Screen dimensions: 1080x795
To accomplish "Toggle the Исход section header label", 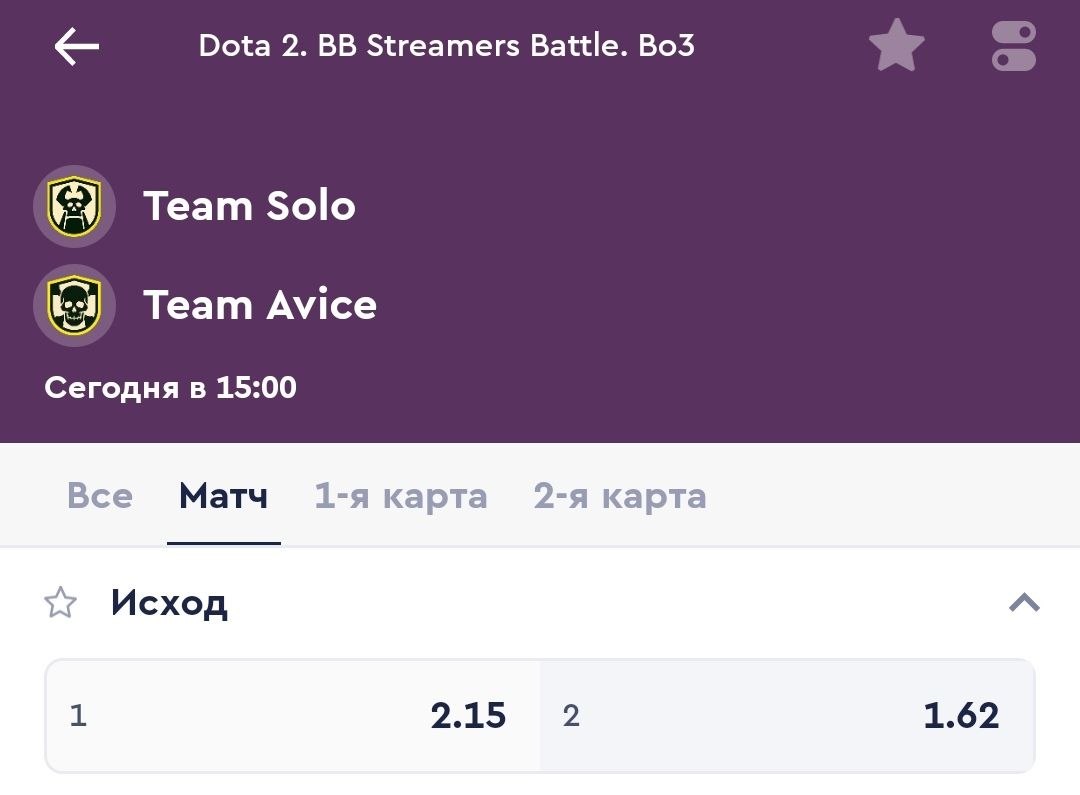I will click(169, 603).
